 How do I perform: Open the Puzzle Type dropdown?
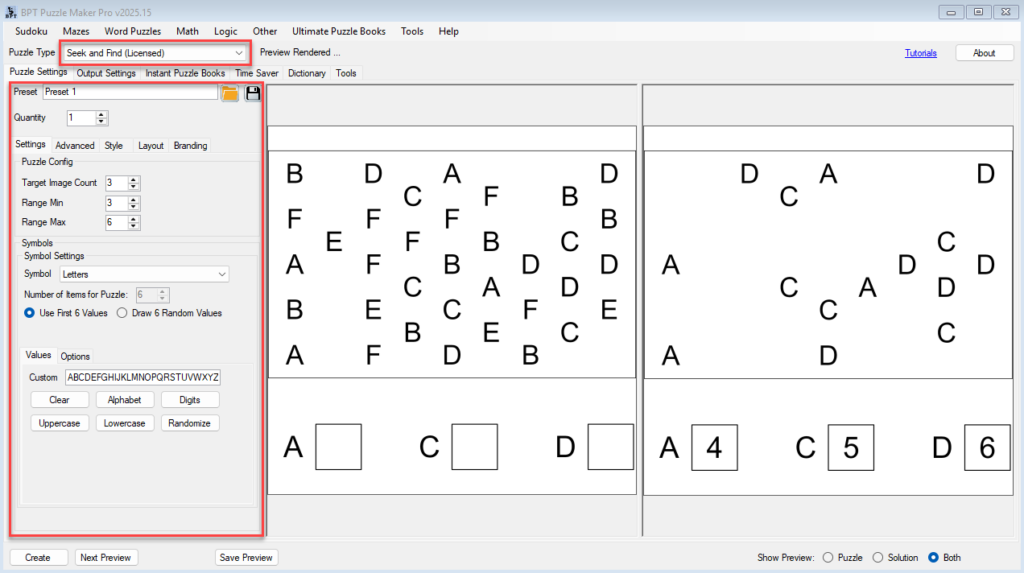155,52
